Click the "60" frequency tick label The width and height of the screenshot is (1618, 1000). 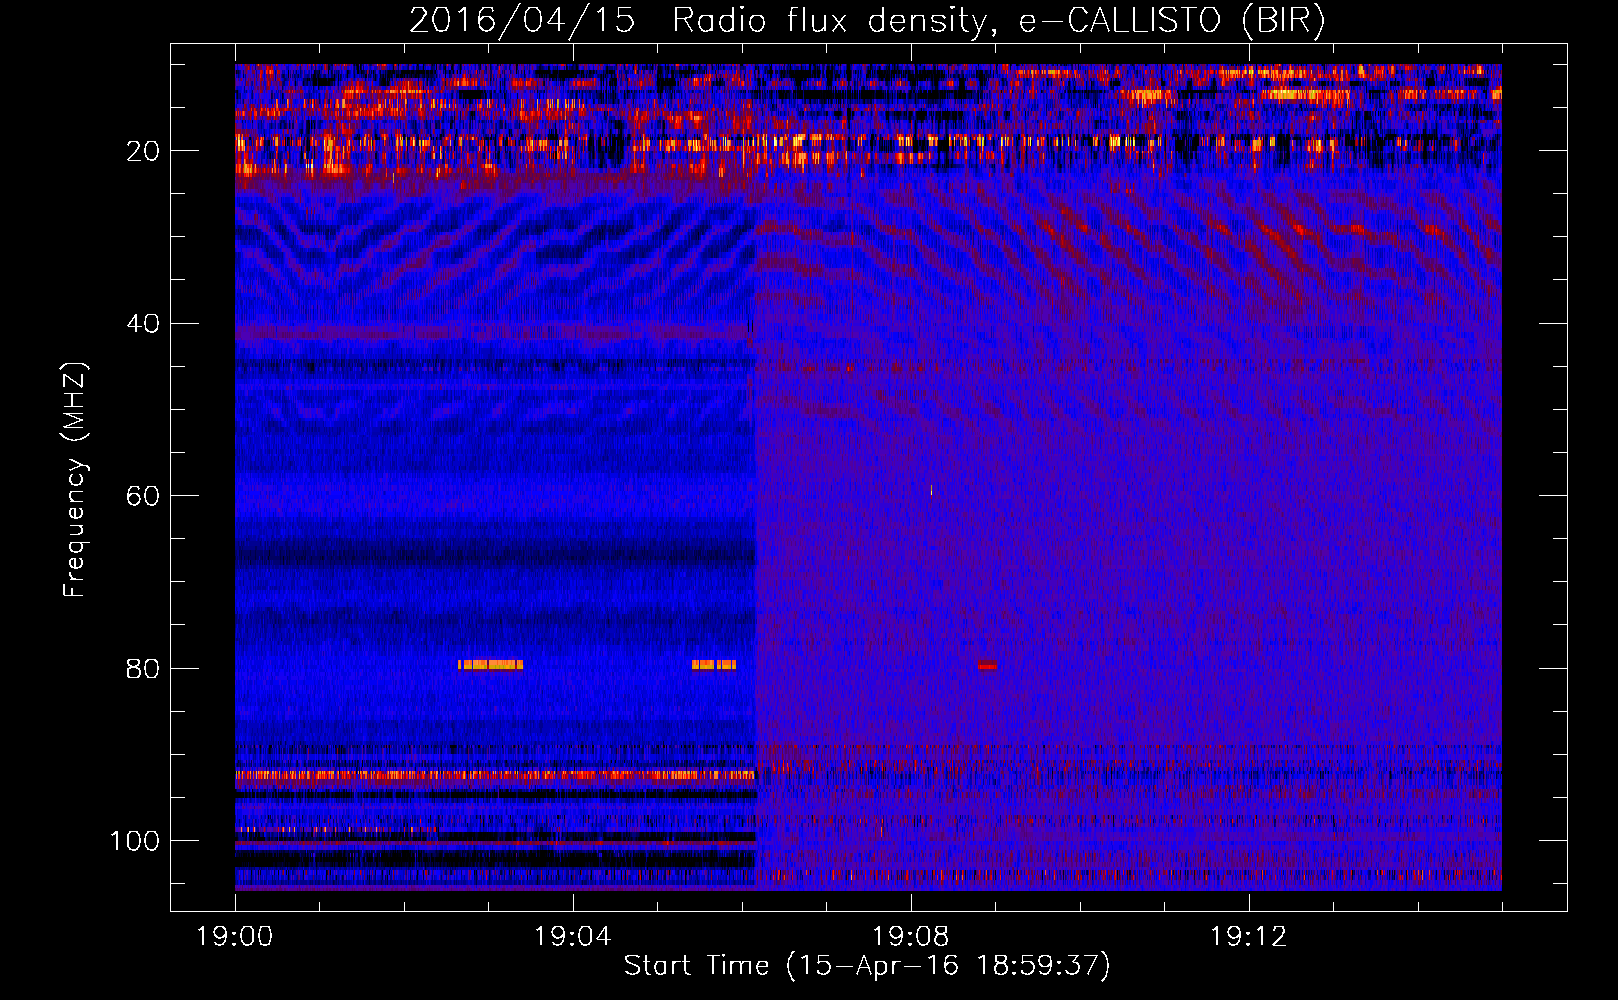click(x=143, y=496)
